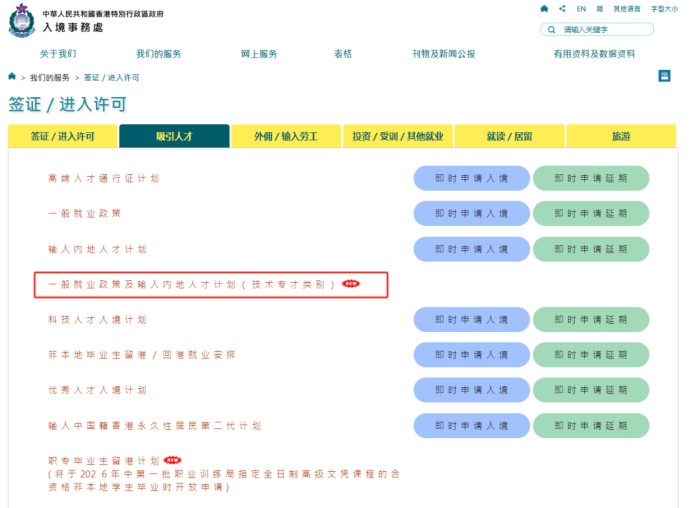Click 即时申请延期 for 优秀人才入境计划
700x508 pixels.
[591, 390]
